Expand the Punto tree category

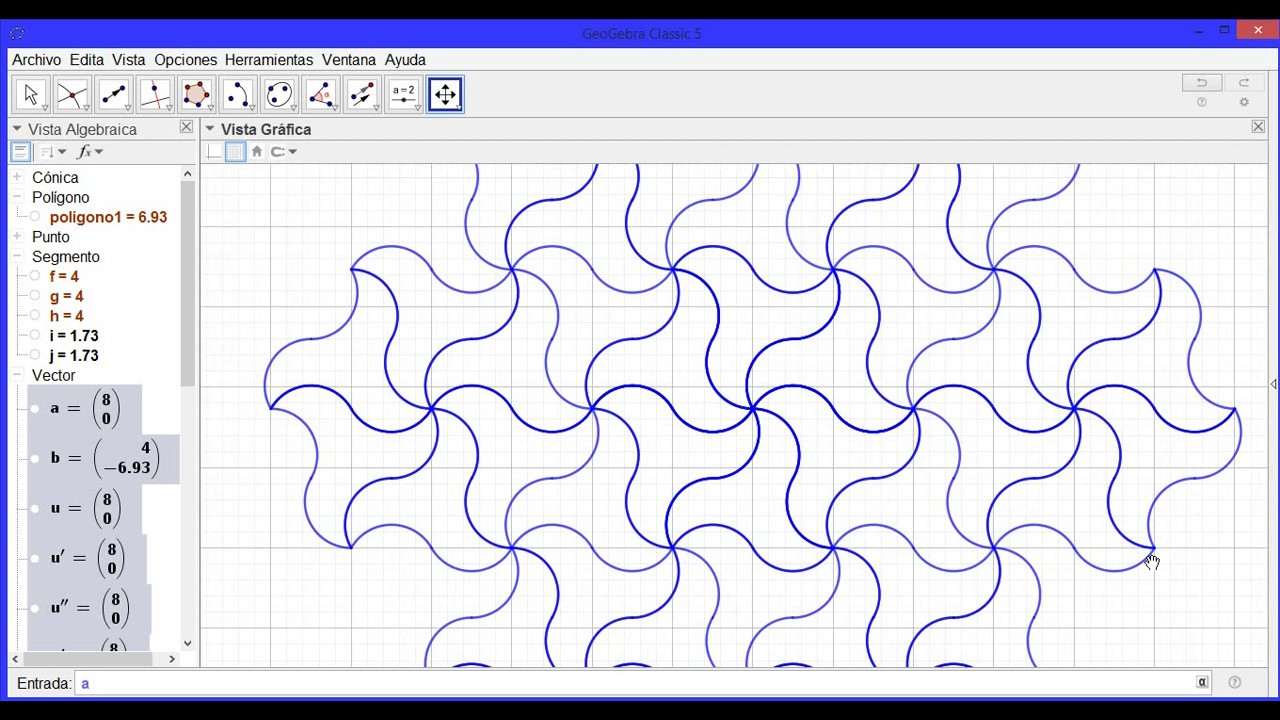(x=17, y=237)
